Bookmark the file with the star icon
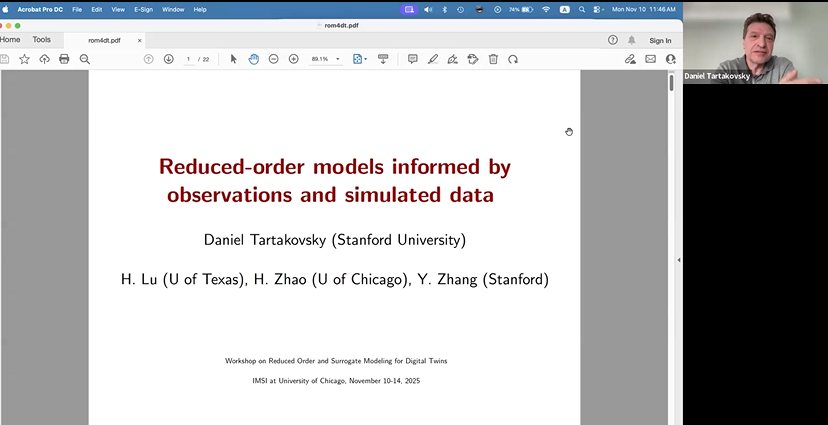Screen dimensions: 828x425 (x=24, y=59)
